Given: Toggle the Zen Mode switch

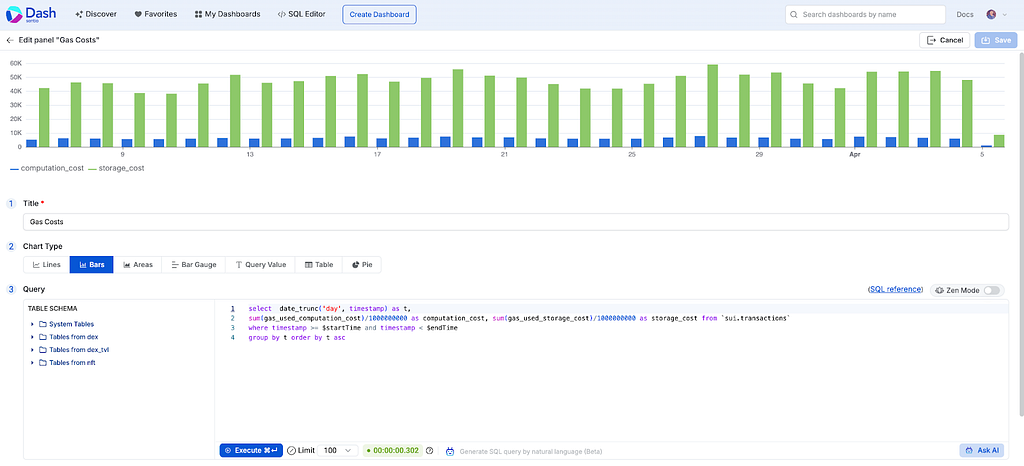Looking at the screenshot, I should pyautogui.click(x=991, y=290).
